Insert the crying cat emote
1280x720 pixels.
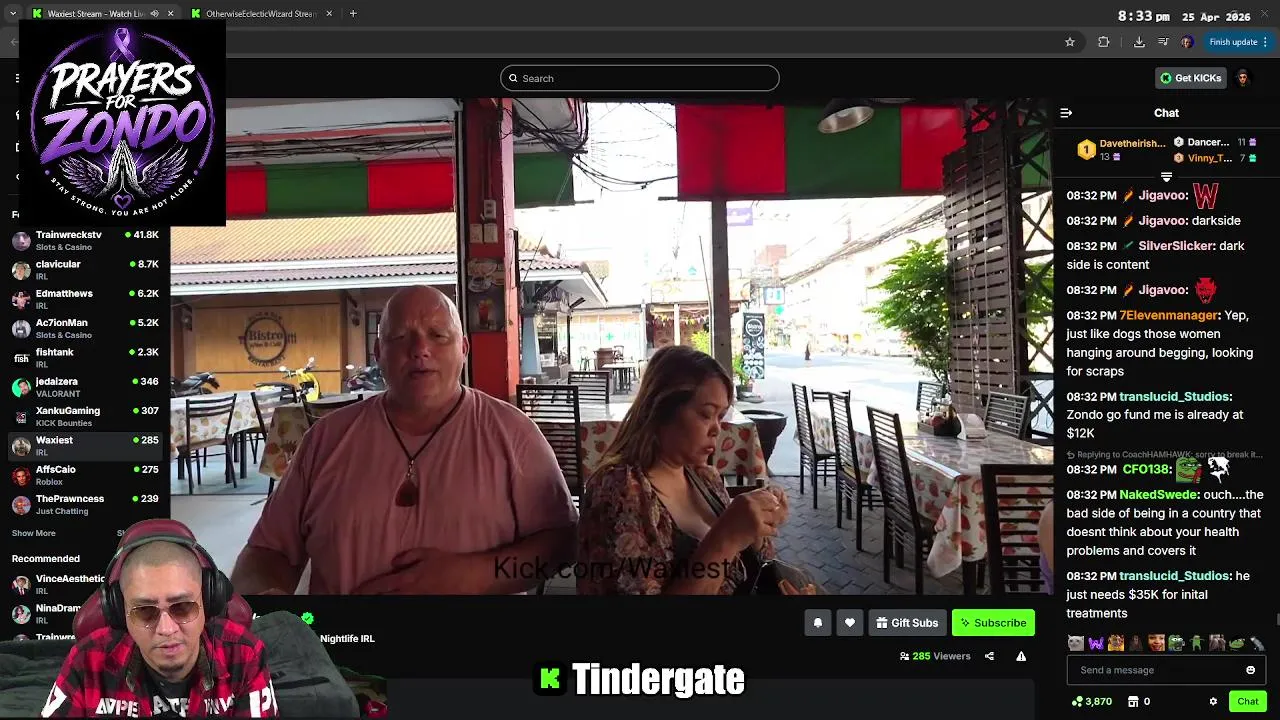(1076, 643)
